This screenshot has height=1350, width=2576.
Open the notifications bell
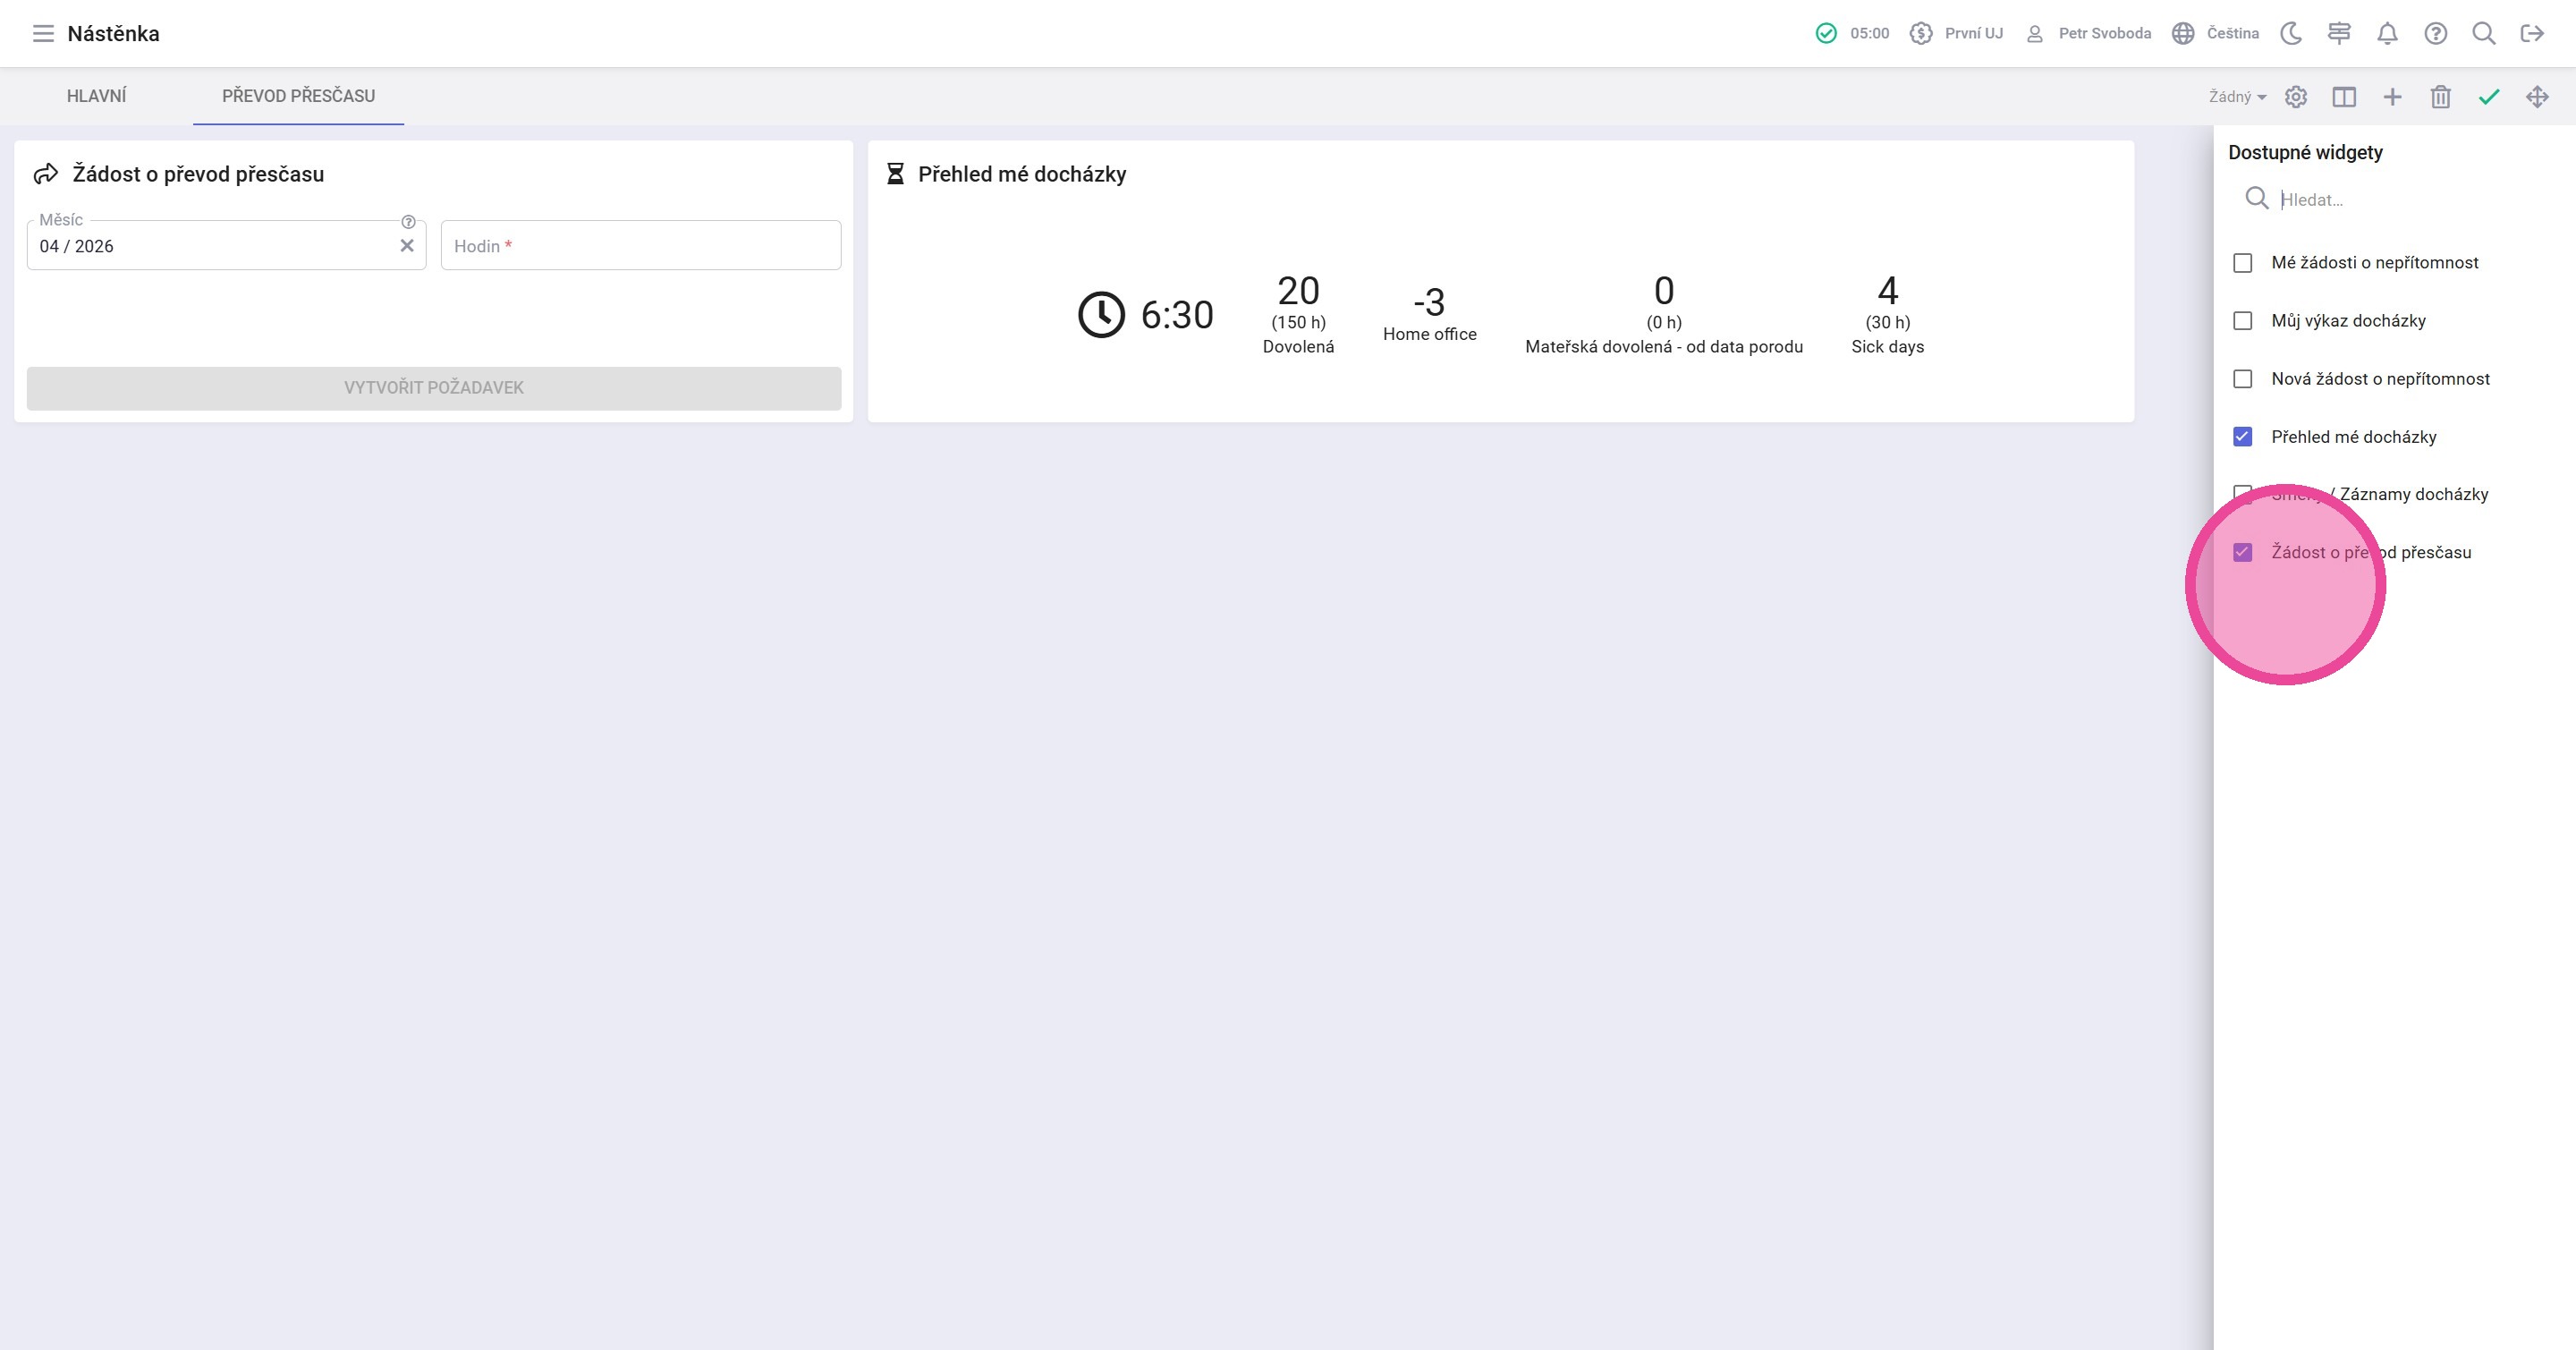coord(2387,34)
